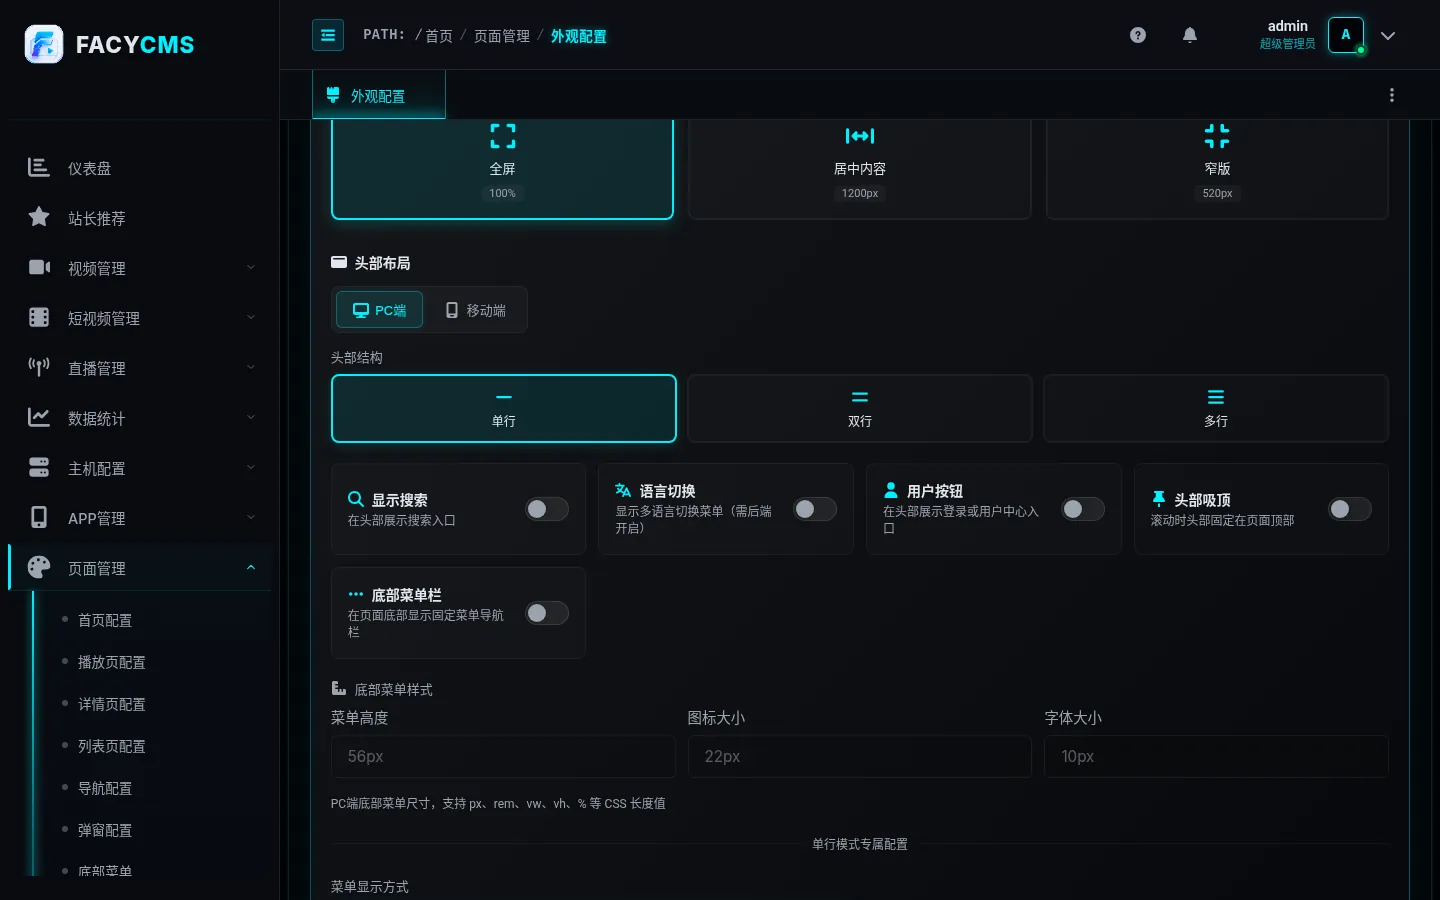Toggle the 头部吸顶 sticky header switch
This screenshot has width=1440, height=900.
click(x=1350, y=509)
